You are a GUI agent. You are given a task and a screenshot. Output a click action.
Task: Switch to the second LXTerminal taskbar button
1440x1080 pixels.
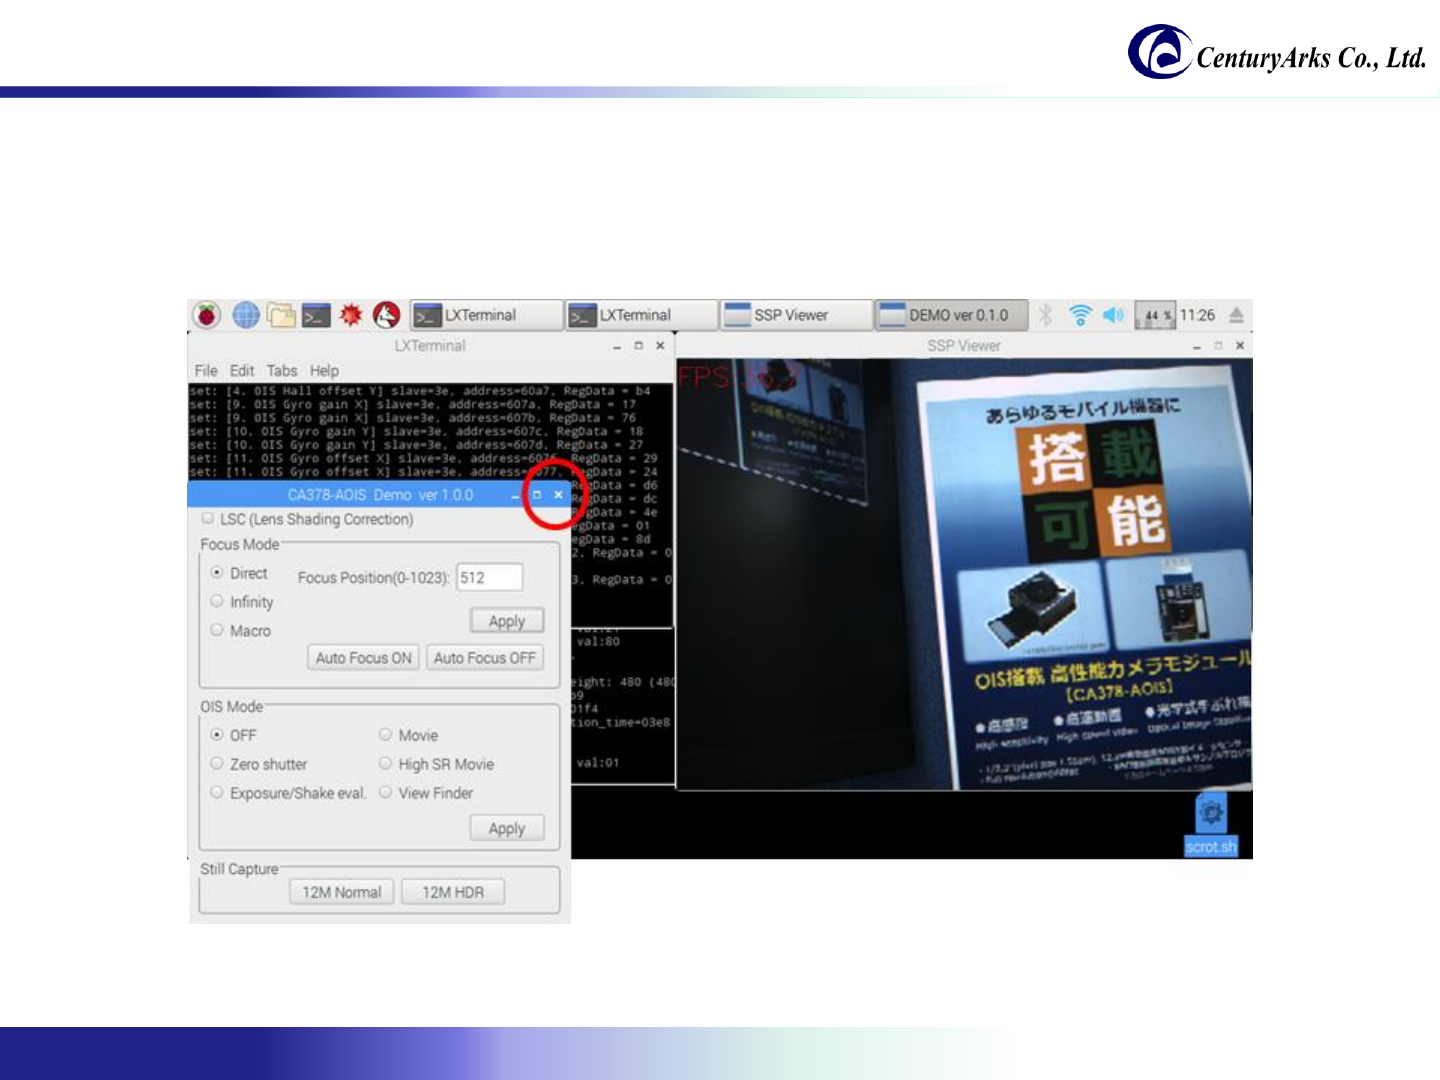click(x=641, y=315)
